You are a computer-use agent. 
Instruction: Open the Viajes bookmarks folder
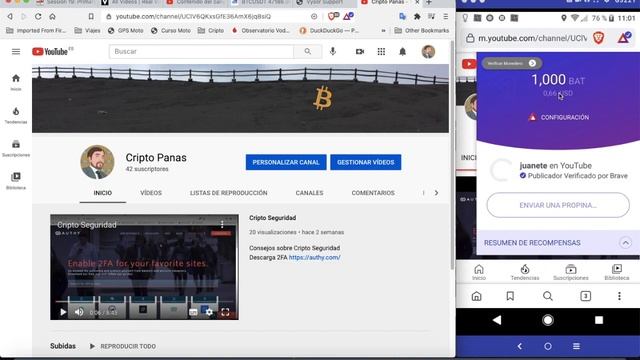tap(87, 31)
